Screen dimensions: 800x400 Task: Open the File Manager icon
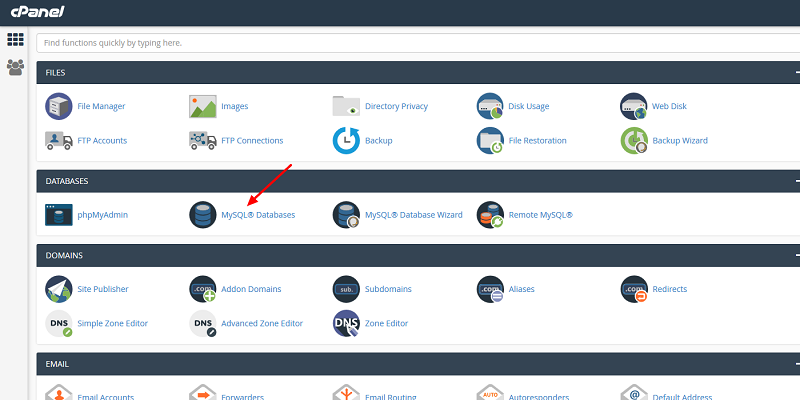click(59, 106)
